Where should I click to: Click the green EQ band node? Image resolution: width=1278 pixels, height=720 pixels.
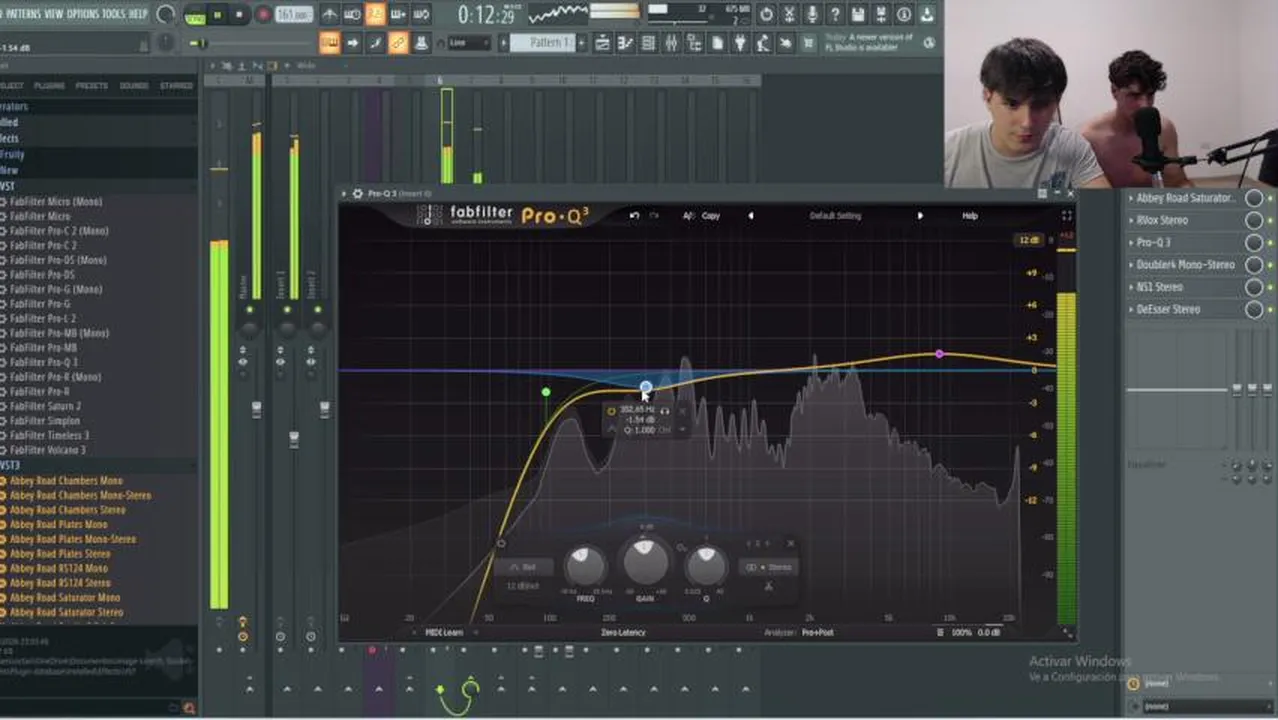point(546,392)
